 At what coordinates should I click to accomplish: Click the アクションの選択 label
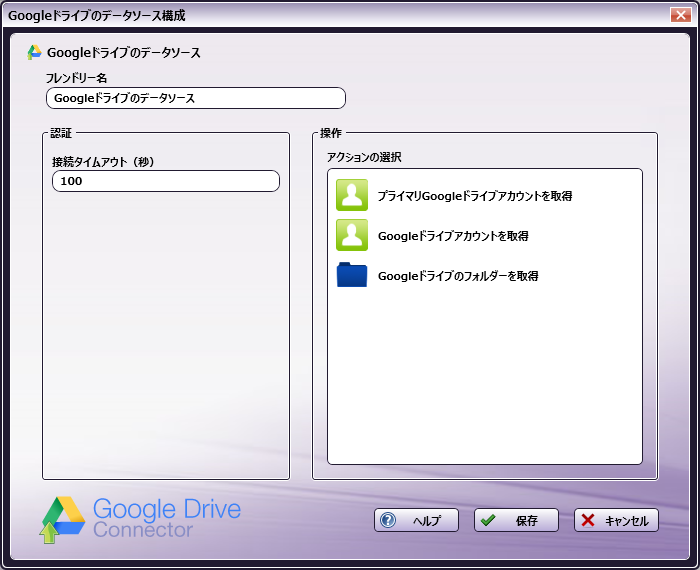pyautogui.click(x=364, y=157)
